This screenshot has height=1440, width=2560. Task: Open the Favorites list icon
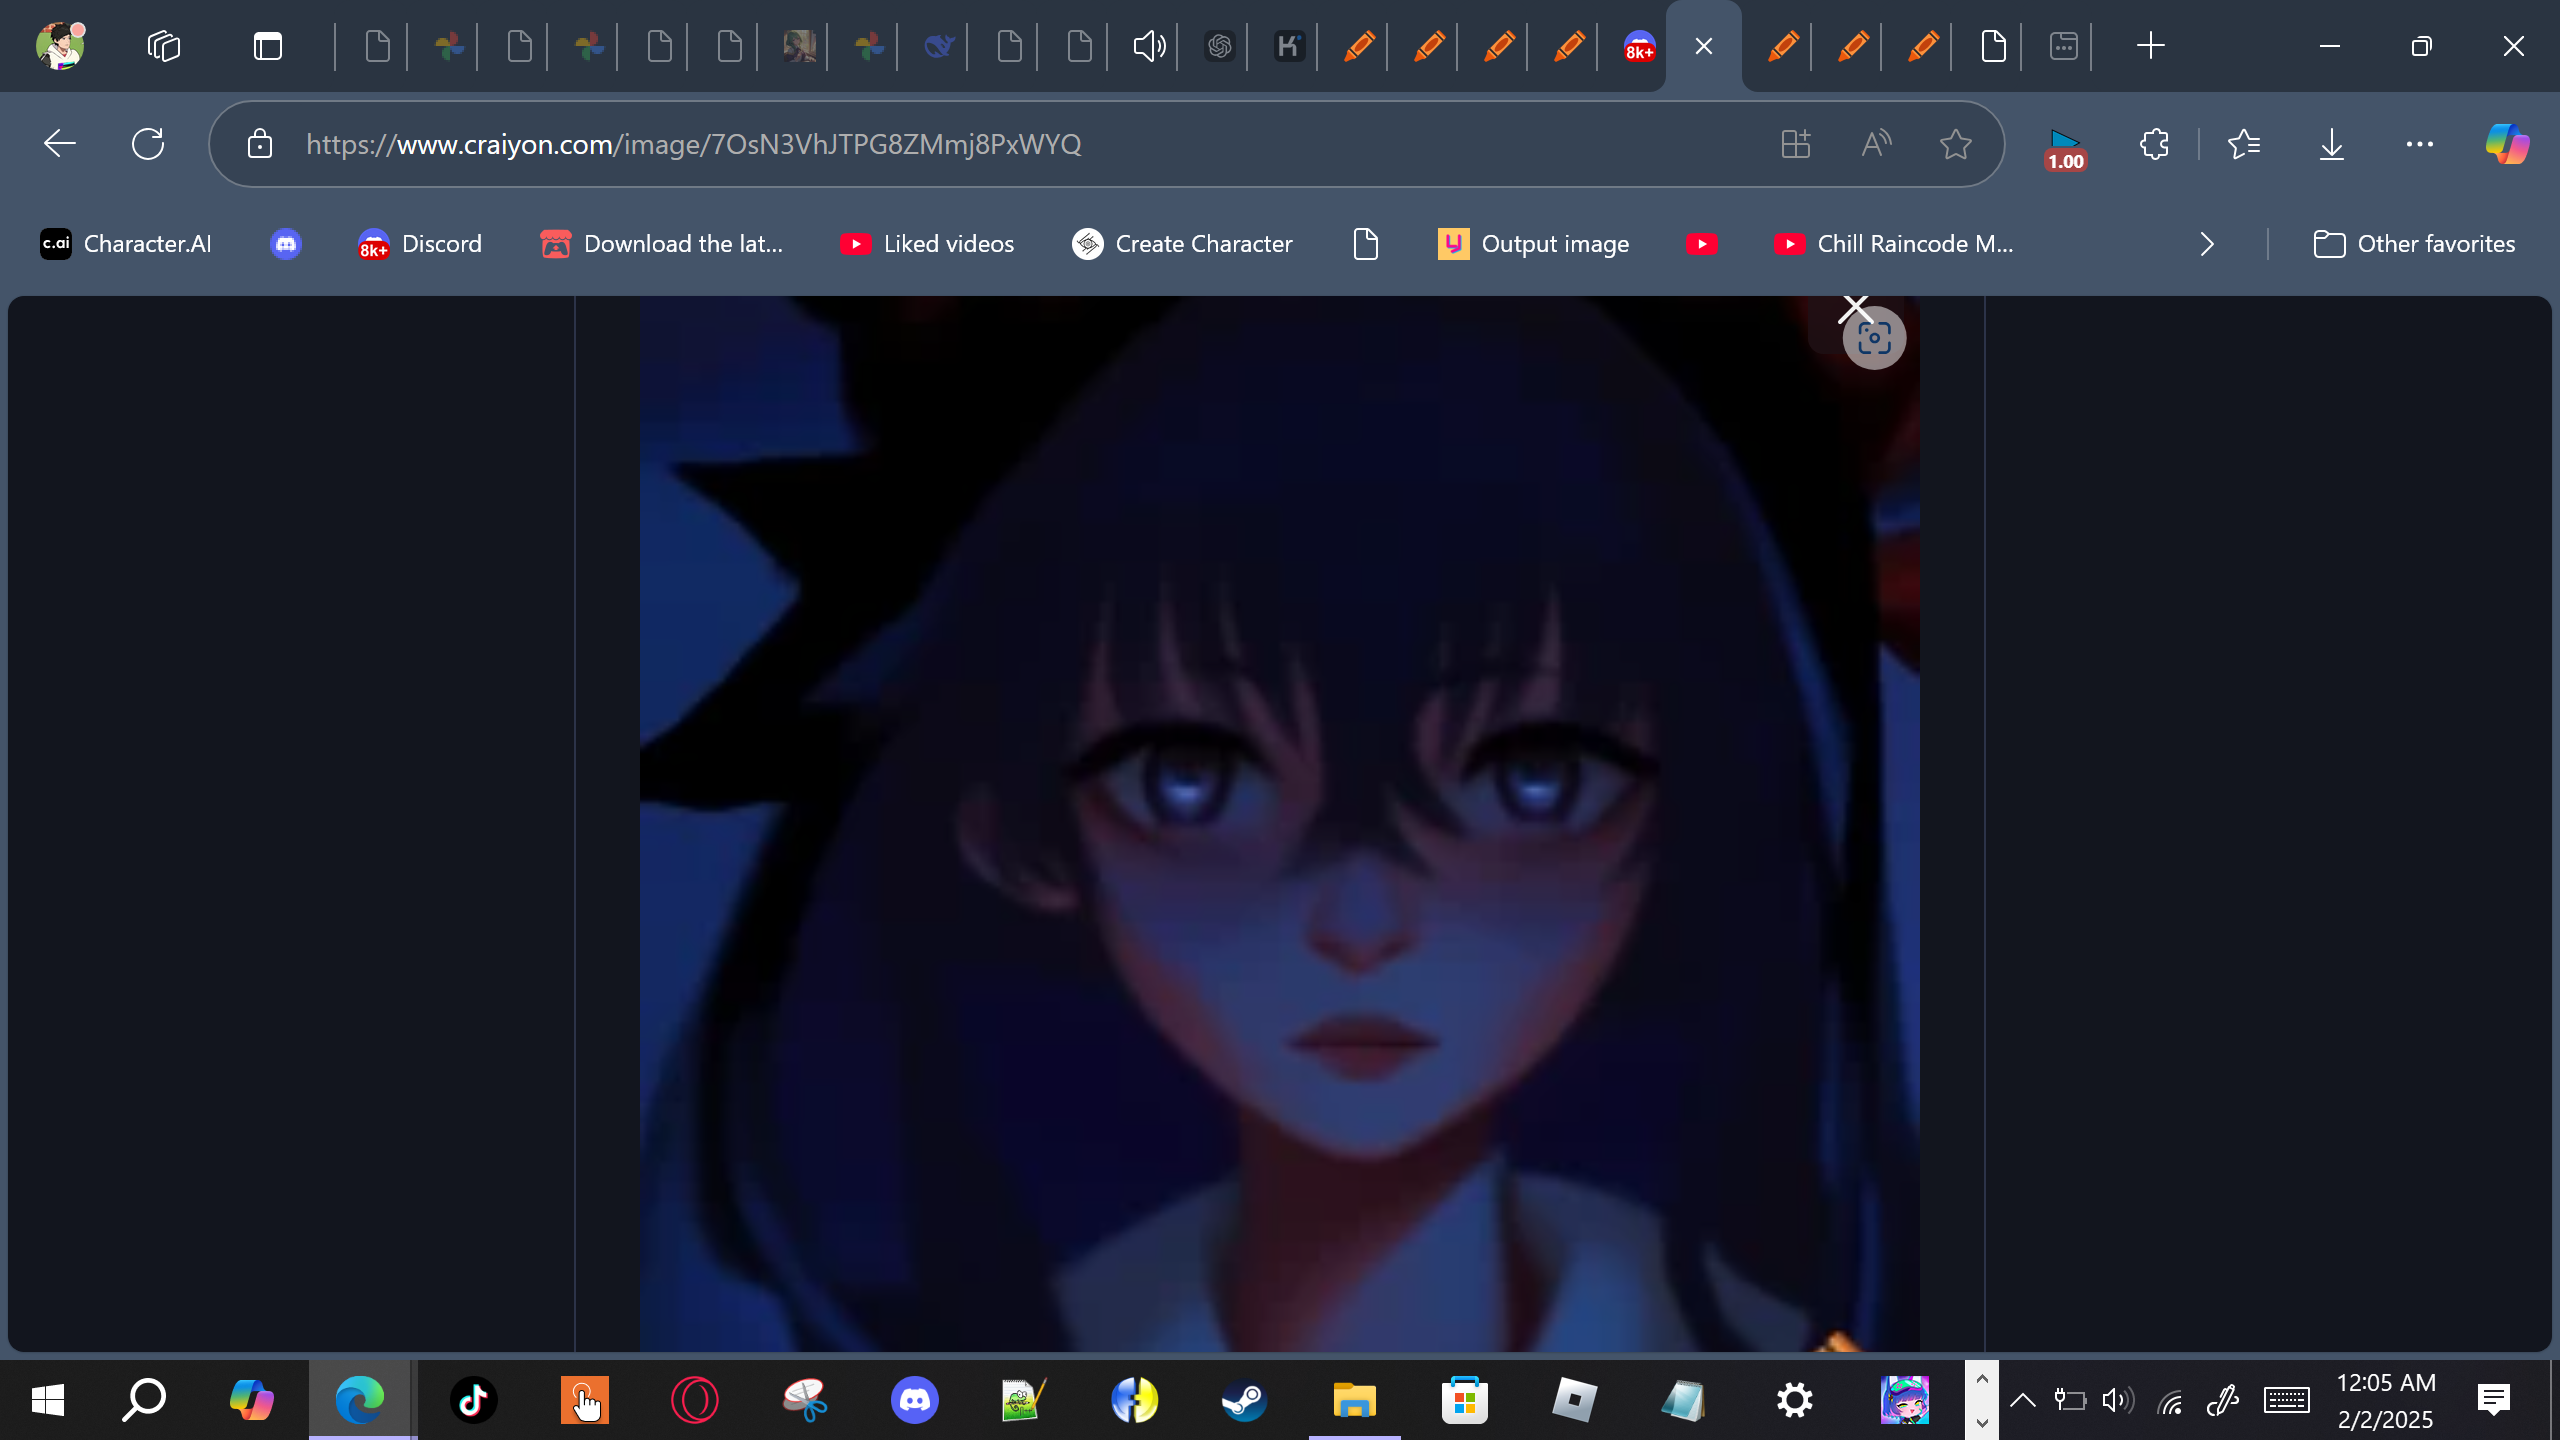pyautogui.click(x=2244, y=144)
